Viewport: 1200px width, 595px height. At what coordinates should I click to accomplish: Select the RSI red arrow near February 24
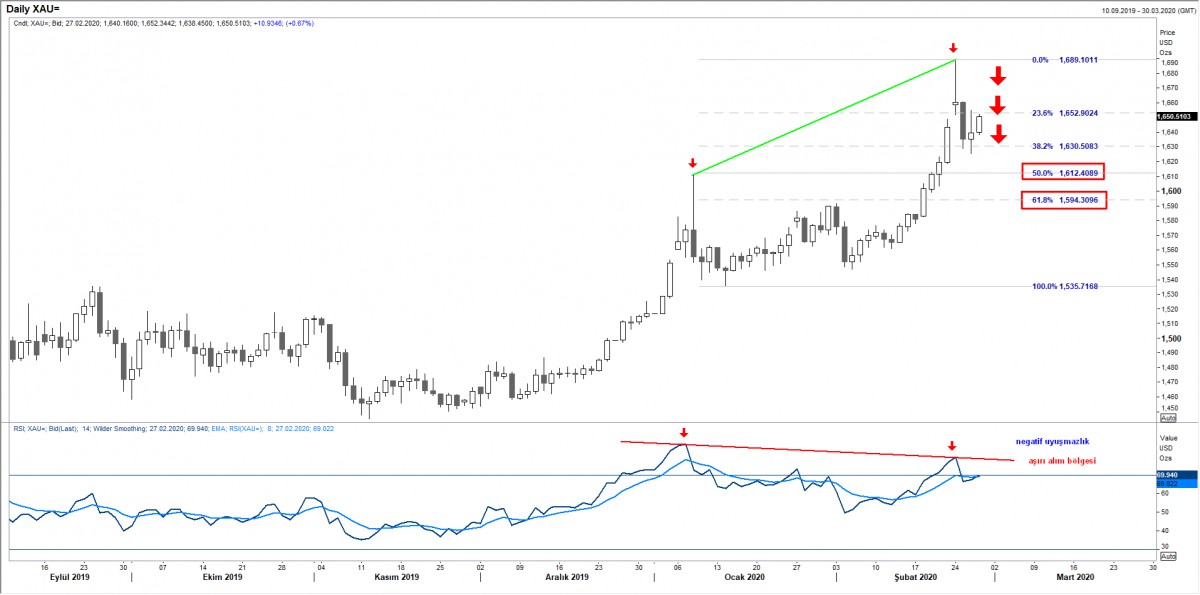pyautogui.click(x=952, y=446)
